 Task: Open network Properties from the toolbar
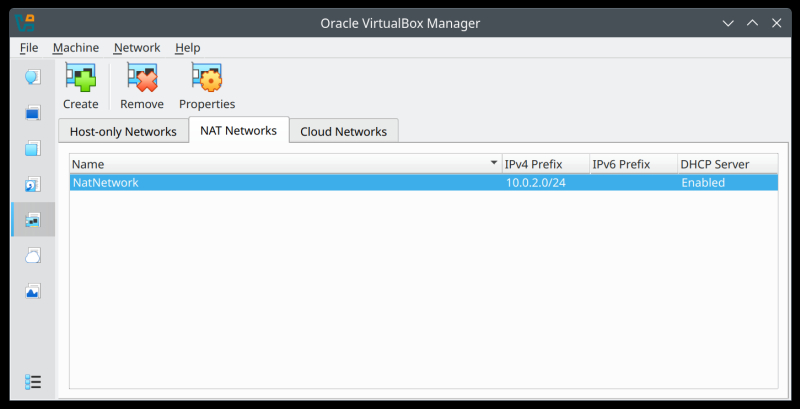(207, 86)
